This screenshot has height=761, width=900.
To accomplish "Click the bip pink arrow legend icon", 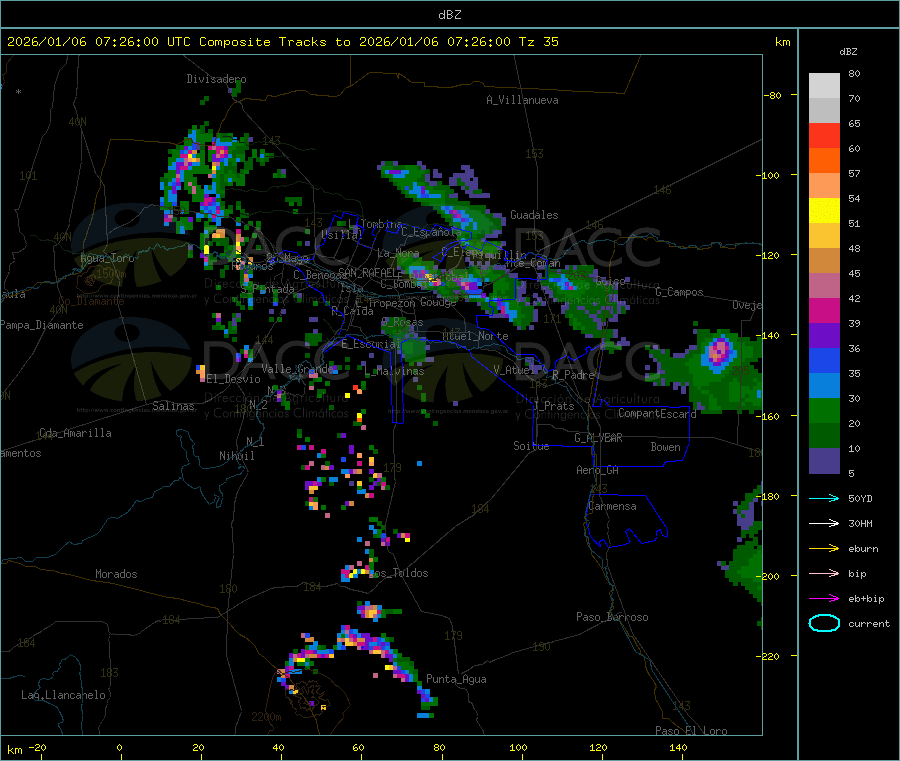I will [824, 573].
